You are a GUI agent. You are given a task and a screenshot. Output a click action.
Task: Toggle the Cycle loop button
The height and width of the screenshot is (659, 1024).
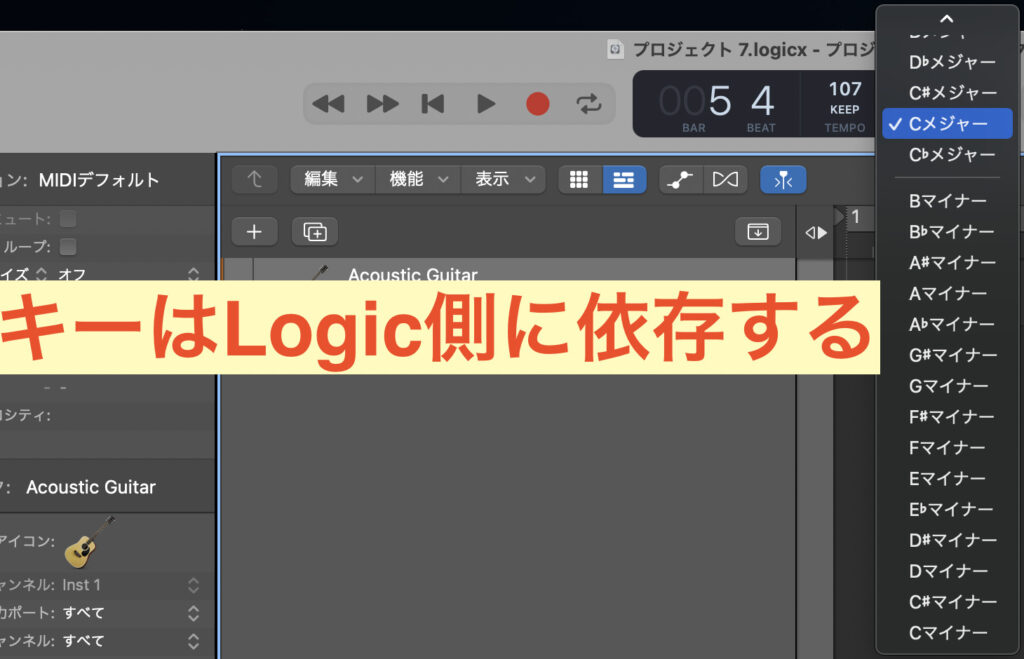(x=588, y=104)
